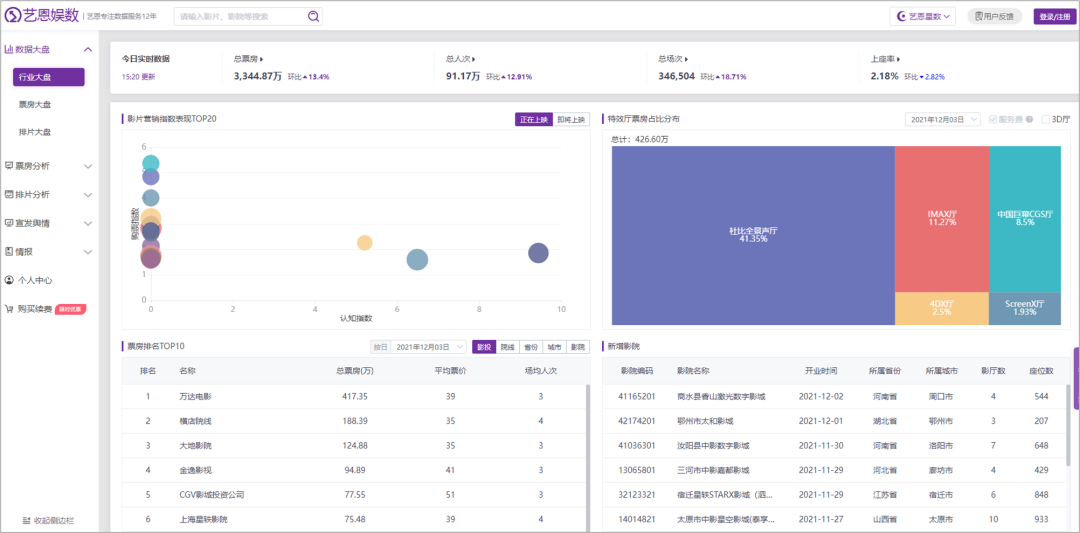Toggle the 服务费 checkbox

[993, 119]
